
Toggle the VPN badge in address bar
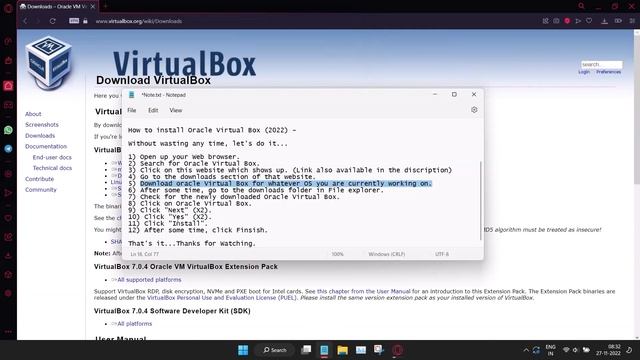point(74,21)
